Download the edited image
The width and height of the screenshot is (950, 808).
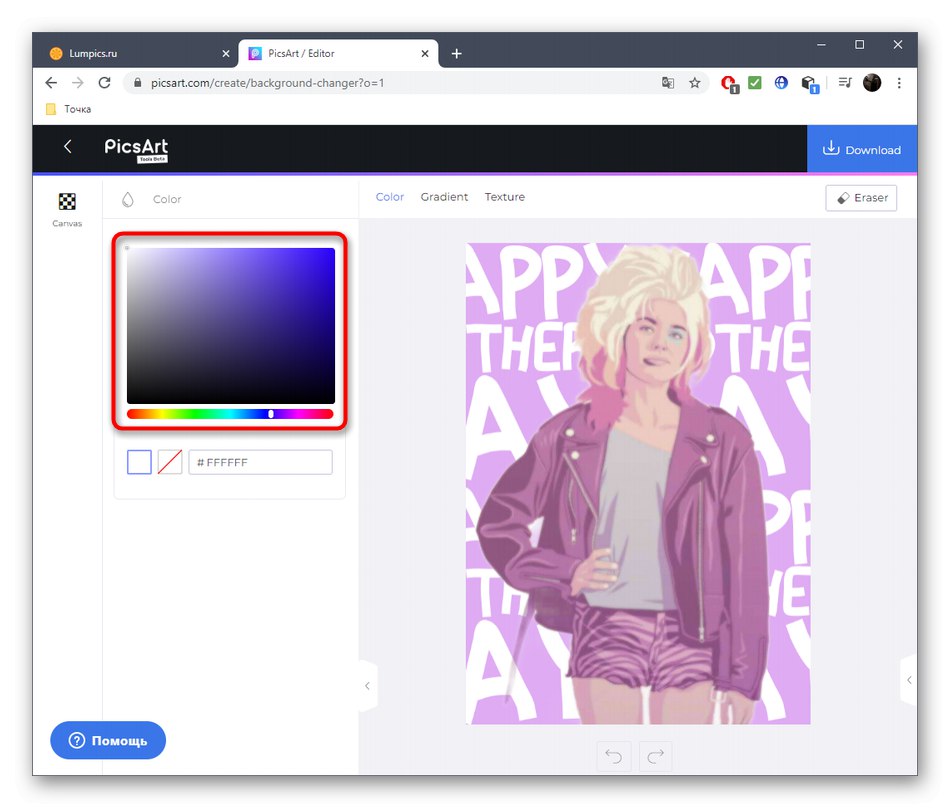pos(862,150)
